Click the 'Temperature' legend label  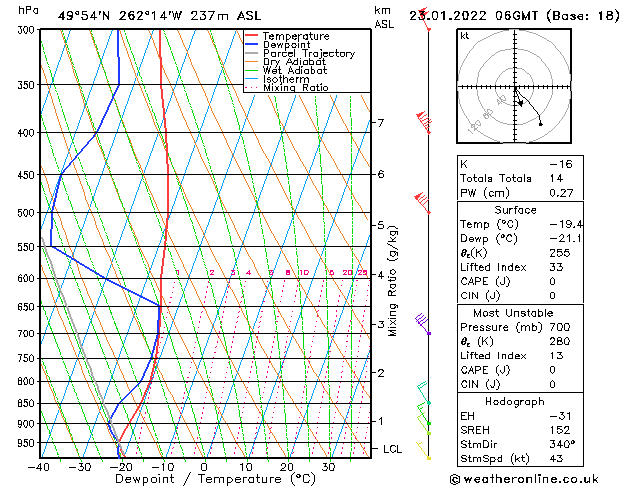point(296,36)
